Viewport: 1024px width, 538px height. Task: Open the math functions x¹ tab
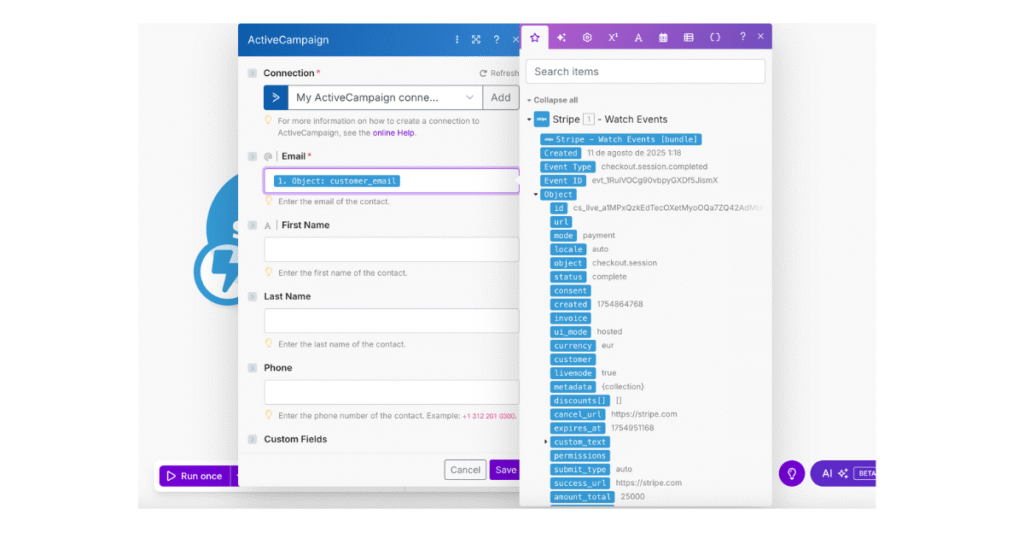tap(613, 37)
